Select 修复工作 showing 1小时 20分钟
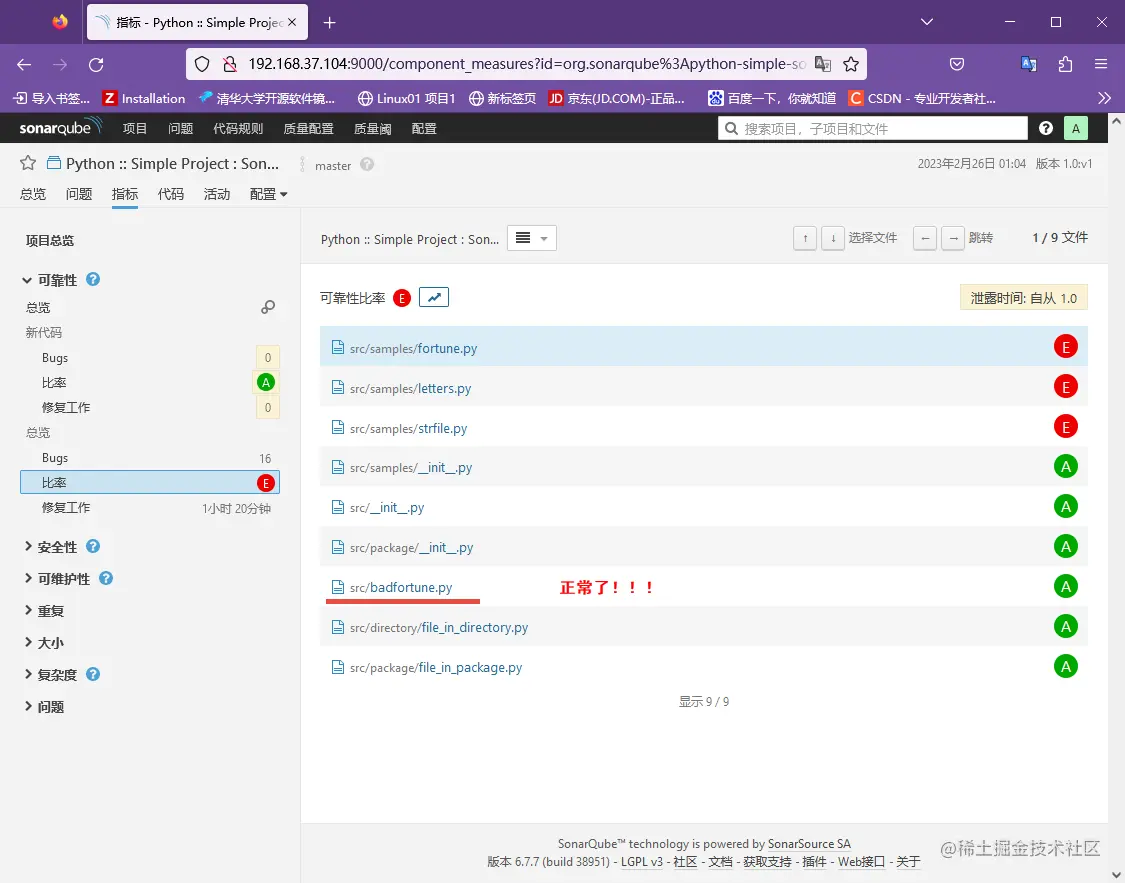1125x883 pixels. (150, 508)
